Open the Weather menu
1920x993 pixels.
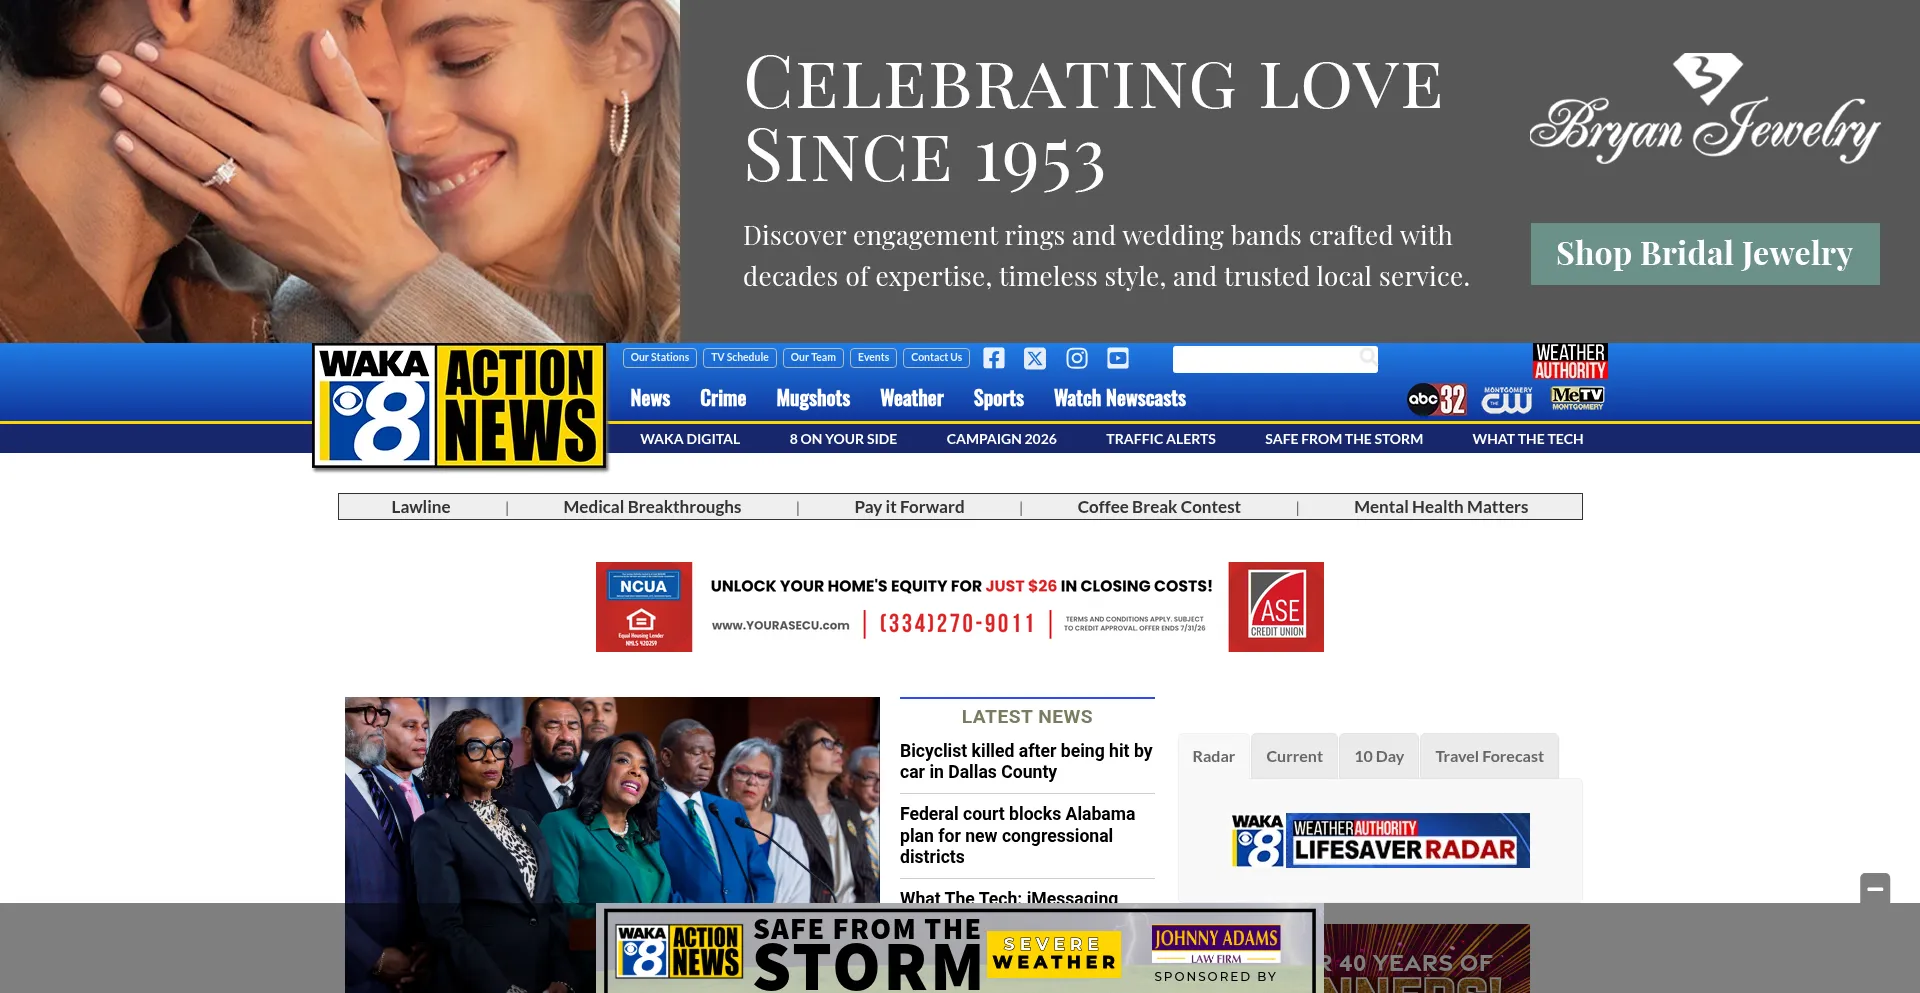[x=912, y=399]
